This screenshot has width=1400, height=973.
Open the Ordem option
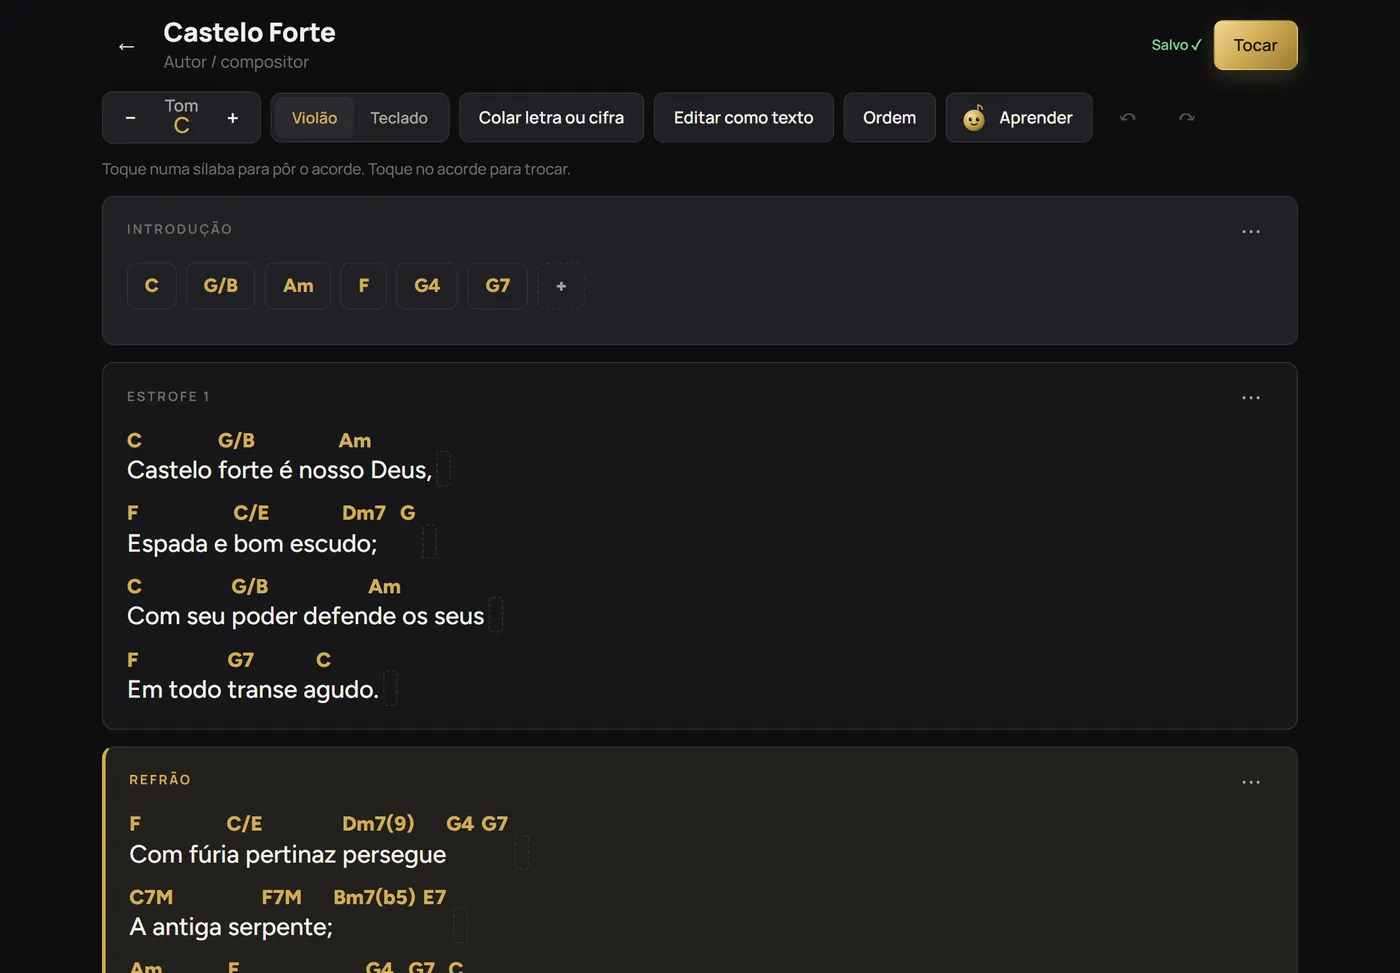[x=889, y=118]
